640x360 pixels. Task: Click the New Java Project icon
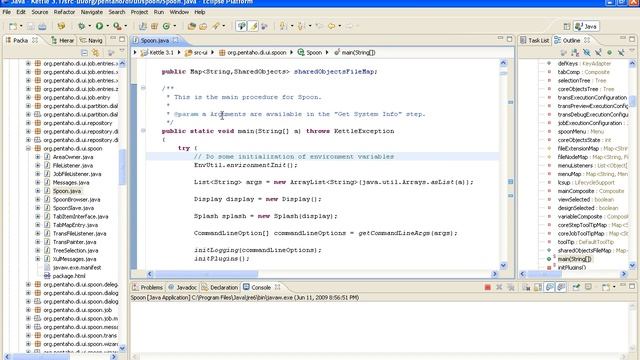(142, 27)
